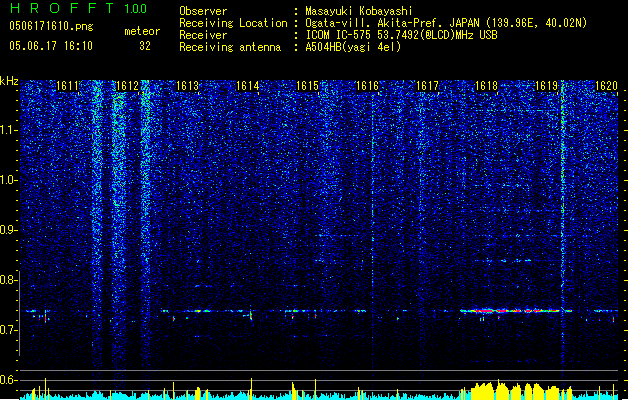This screenshot has width=629, height=400.
Task: Click time marker 1615
Action: pos(307,86)
